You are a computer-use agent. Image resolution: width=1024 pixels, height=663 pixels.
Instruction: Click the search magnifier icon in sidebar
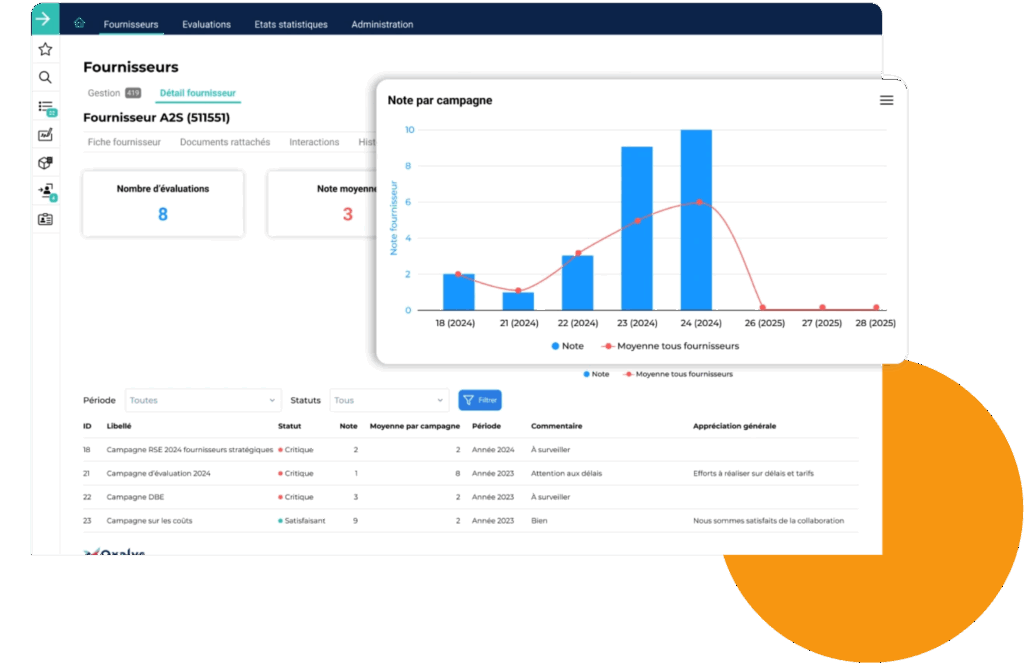tap(45, 77)
